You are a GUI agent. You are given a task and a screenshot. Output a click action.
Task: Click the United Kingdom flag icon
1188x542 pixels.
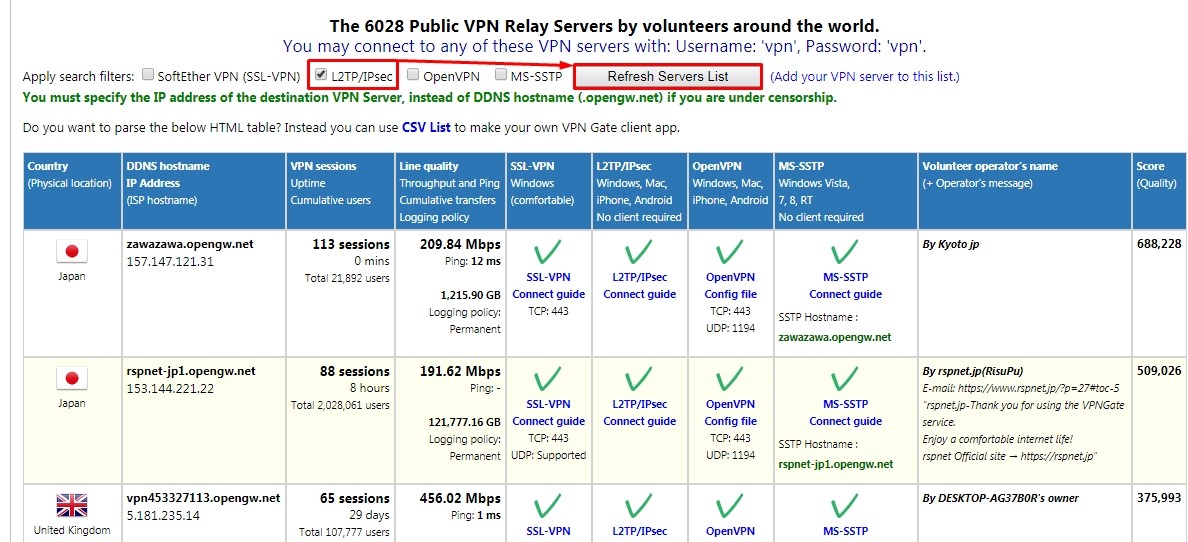pos(72,505)
